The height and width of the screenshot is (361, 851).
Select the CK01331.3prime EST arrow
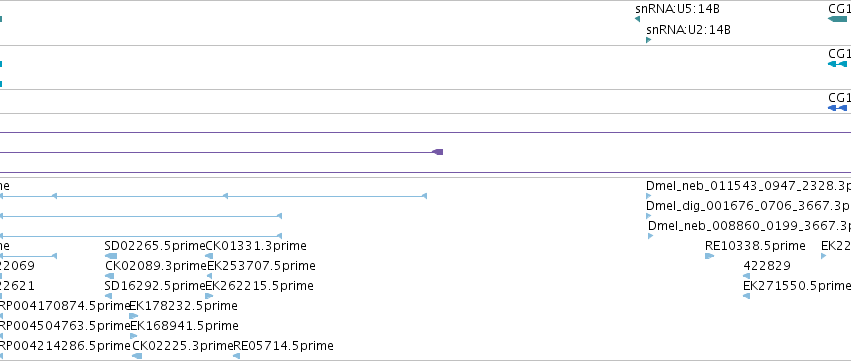pos(209,256)
